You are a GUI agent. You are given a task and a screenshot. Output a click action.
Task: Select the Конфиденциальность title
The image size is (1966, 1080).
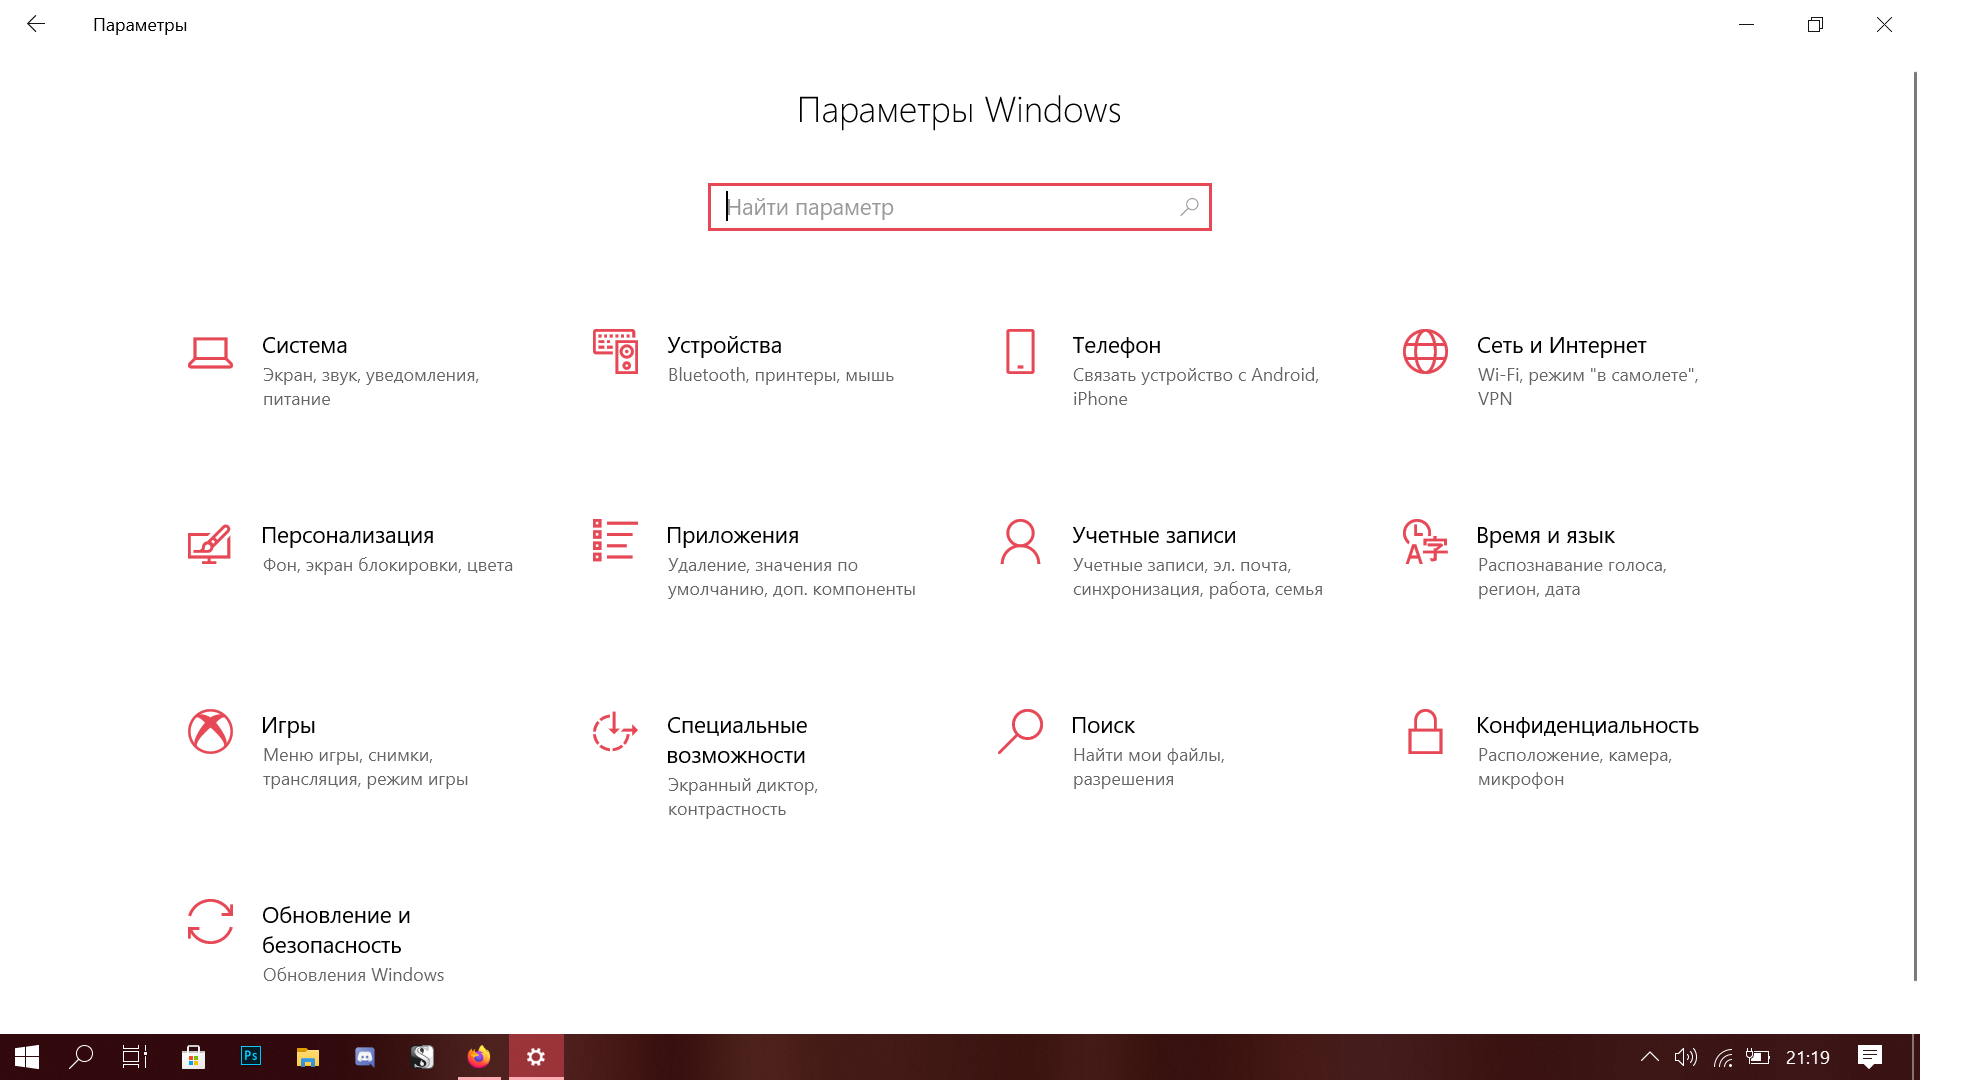pos(1588,725)
